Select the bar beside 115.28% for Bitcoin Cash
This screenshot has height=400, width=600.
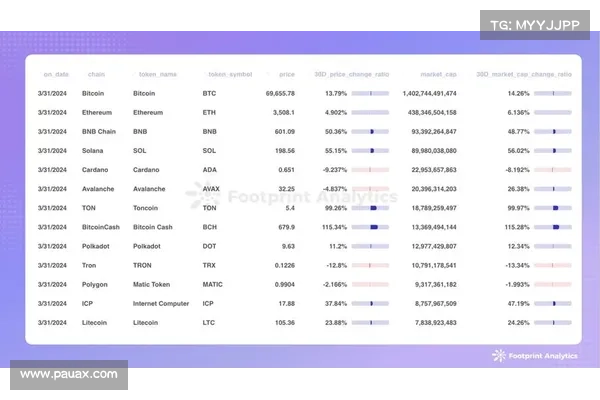pos(553,227)
